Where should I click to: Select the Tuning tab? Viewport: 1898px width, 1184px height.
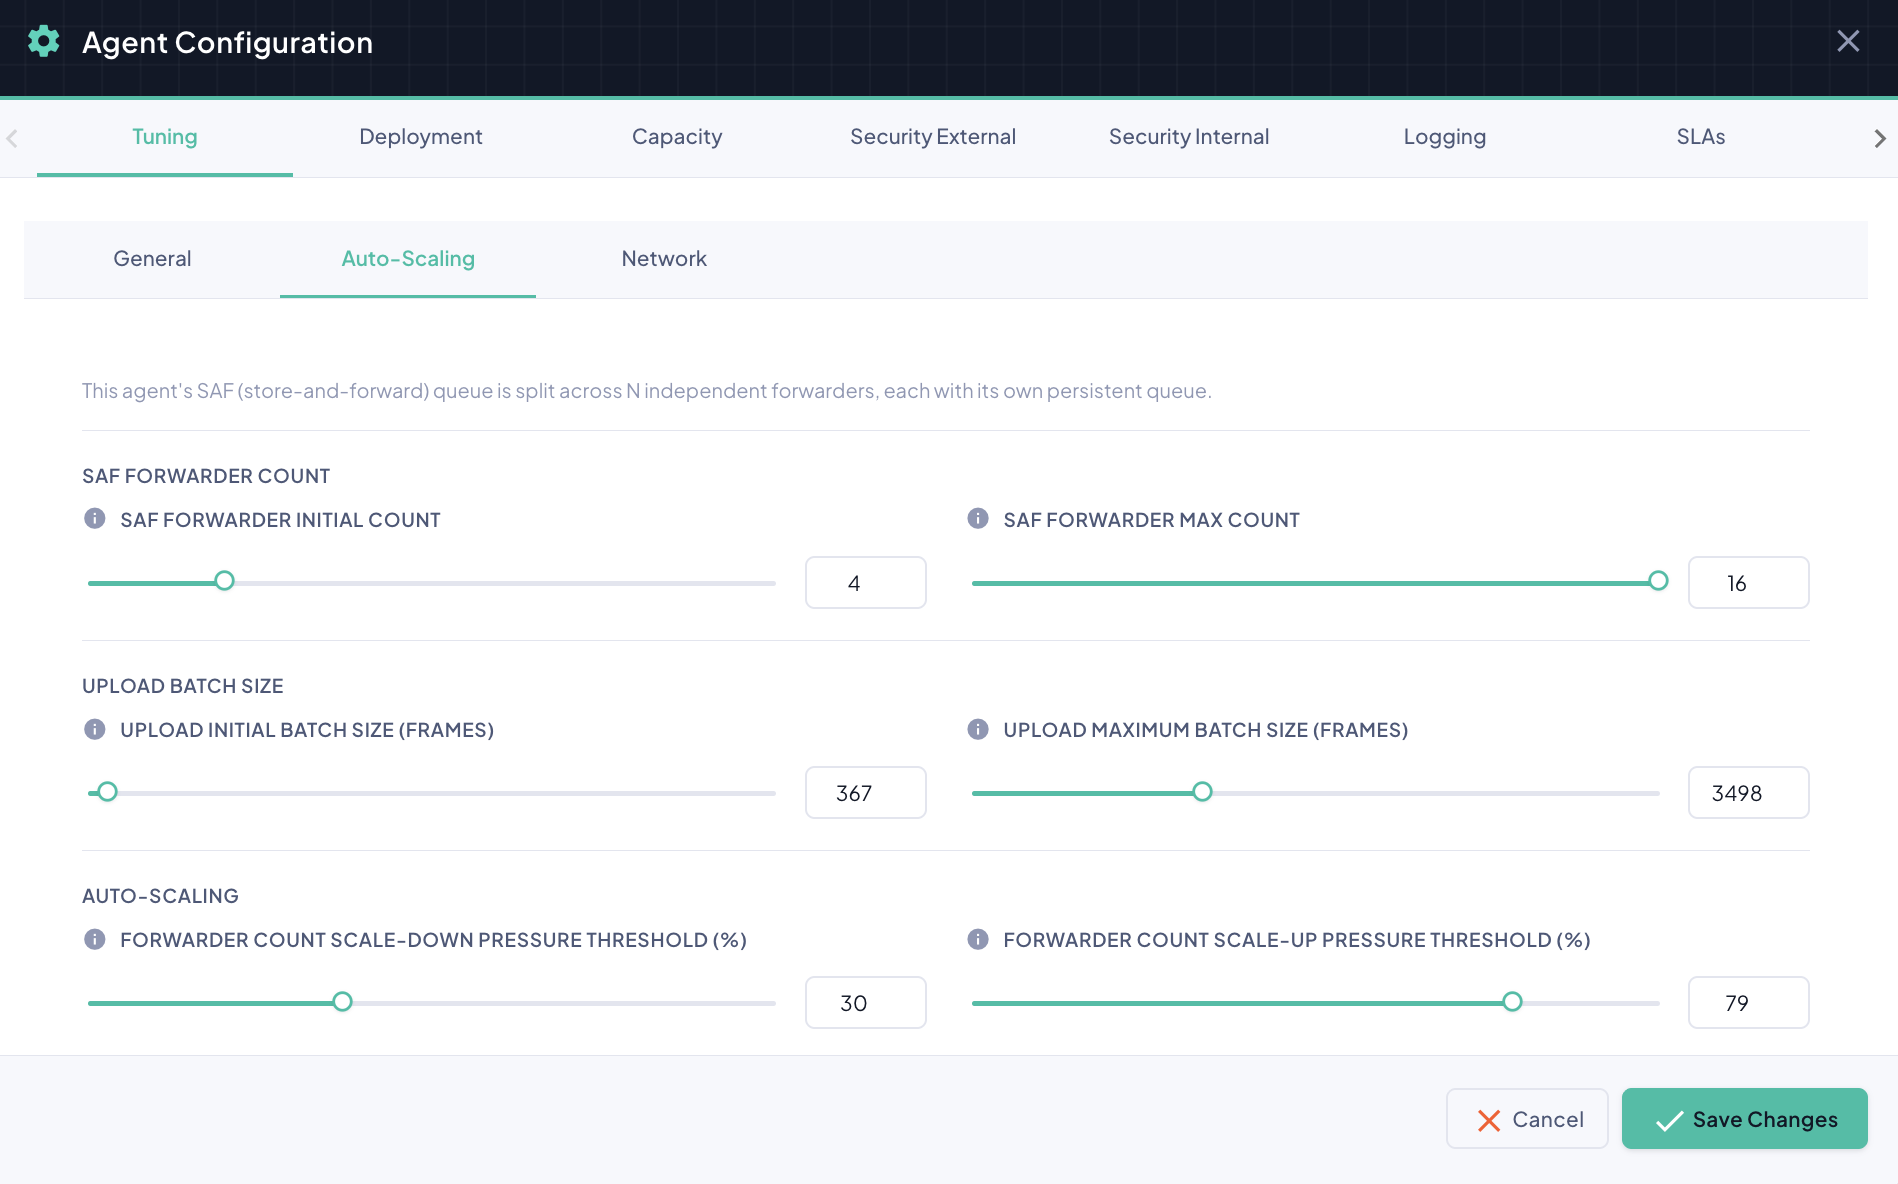click(165, 137)
